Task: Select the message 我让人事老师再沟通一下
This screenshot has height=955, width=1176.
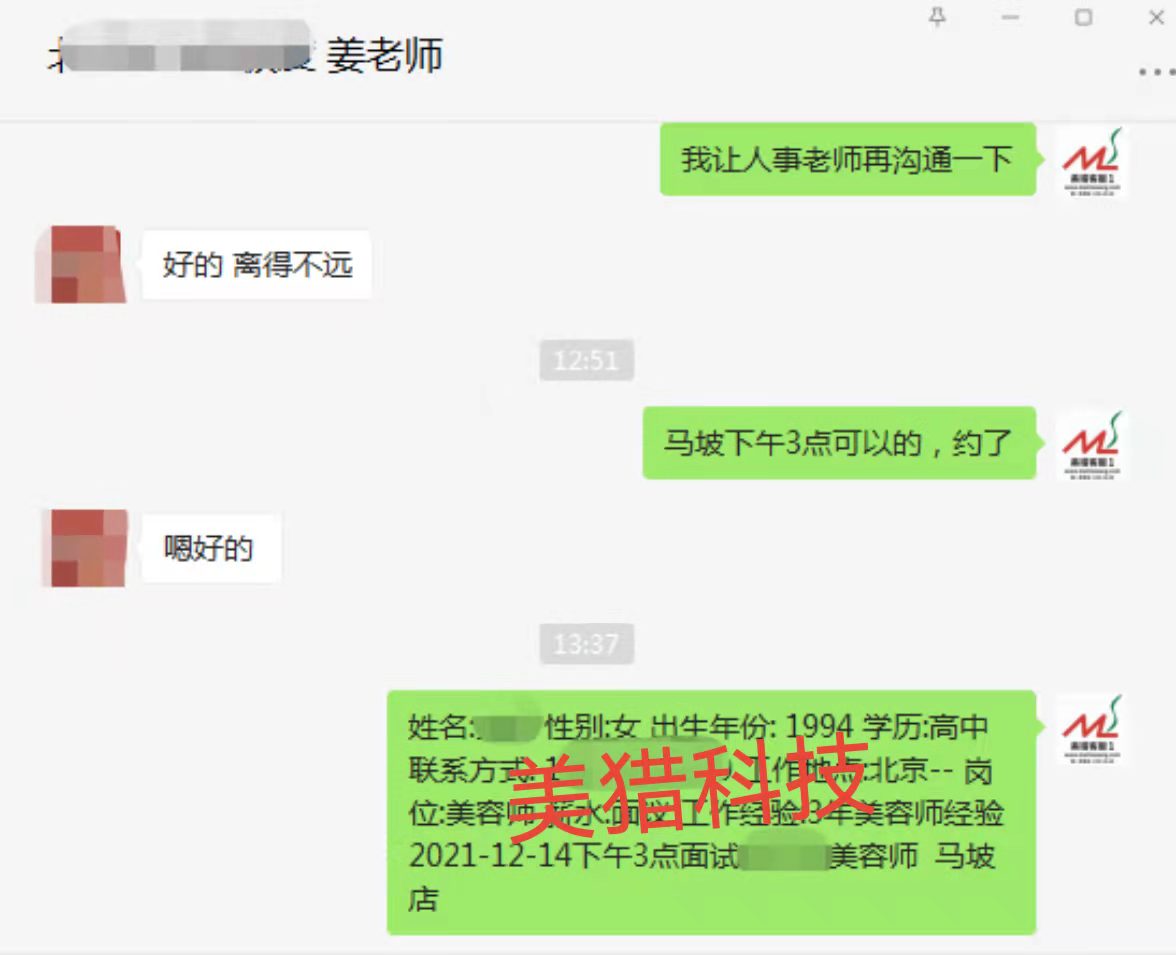Action: tap(848, 159)
